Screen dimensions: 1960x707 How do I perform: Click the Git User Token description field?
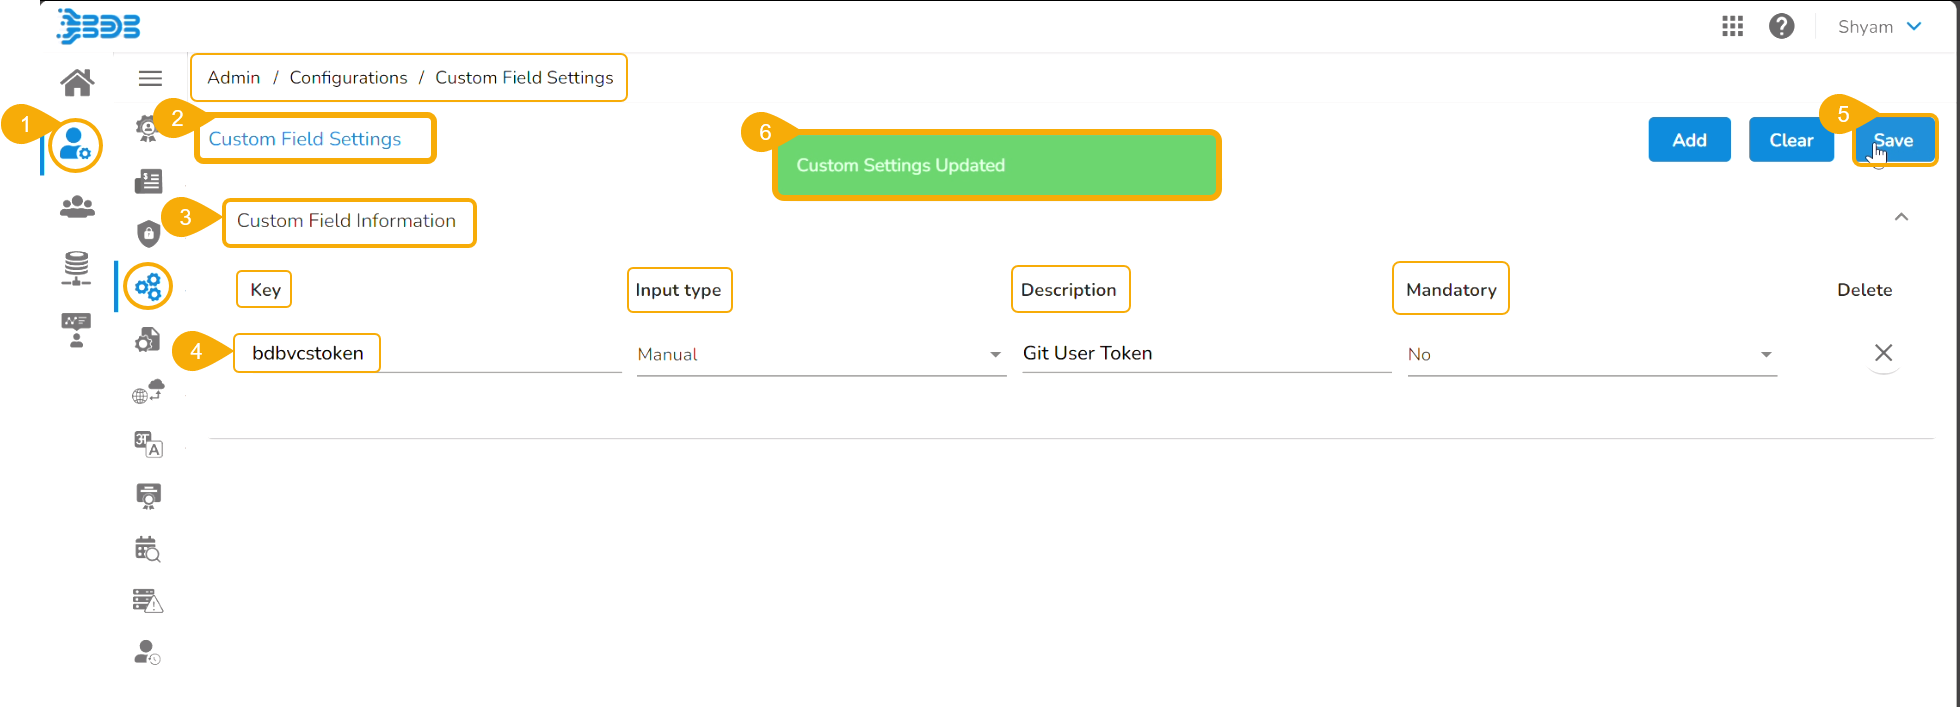(x=1205, y=353)
